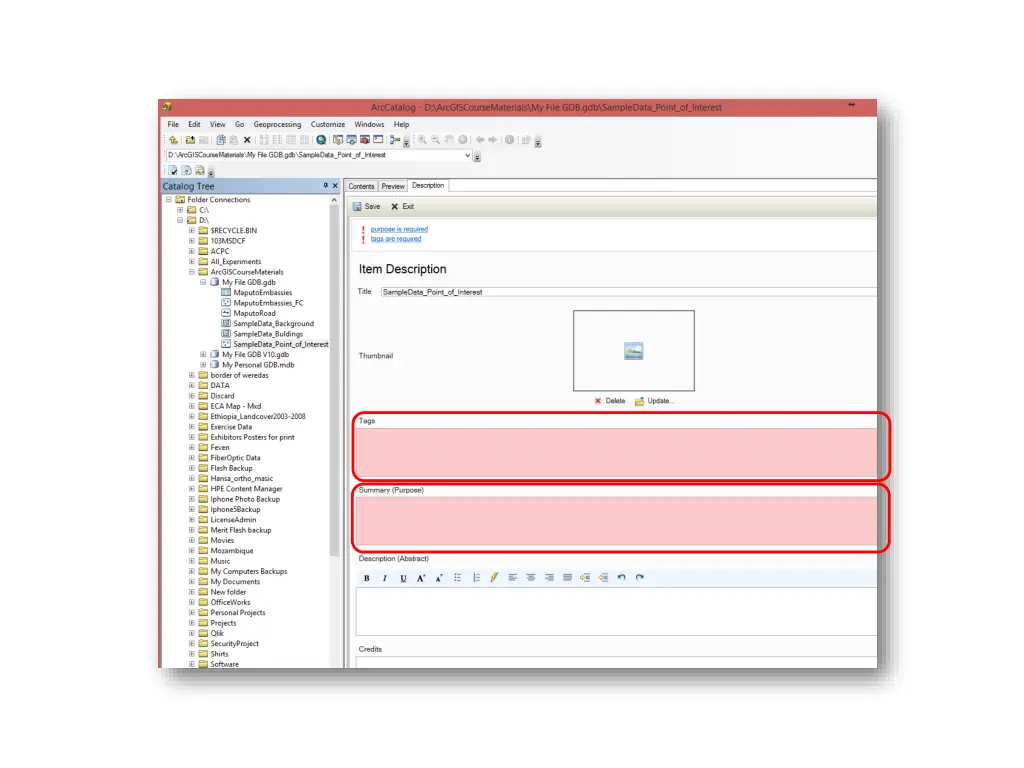Click the Up One Level toolbar icon
Image resolution: width=1024 pixels, height=768 pixels.
[x=174, y=140]
